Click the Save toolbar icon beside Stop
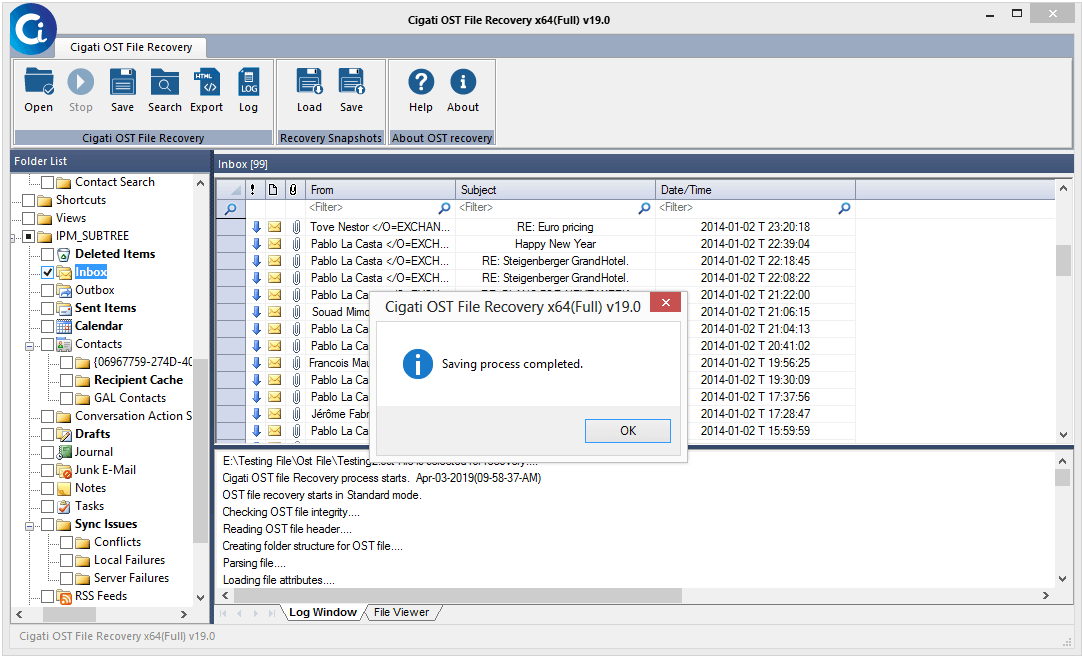This screenshot has height=656, width=1082. [123, 82]
